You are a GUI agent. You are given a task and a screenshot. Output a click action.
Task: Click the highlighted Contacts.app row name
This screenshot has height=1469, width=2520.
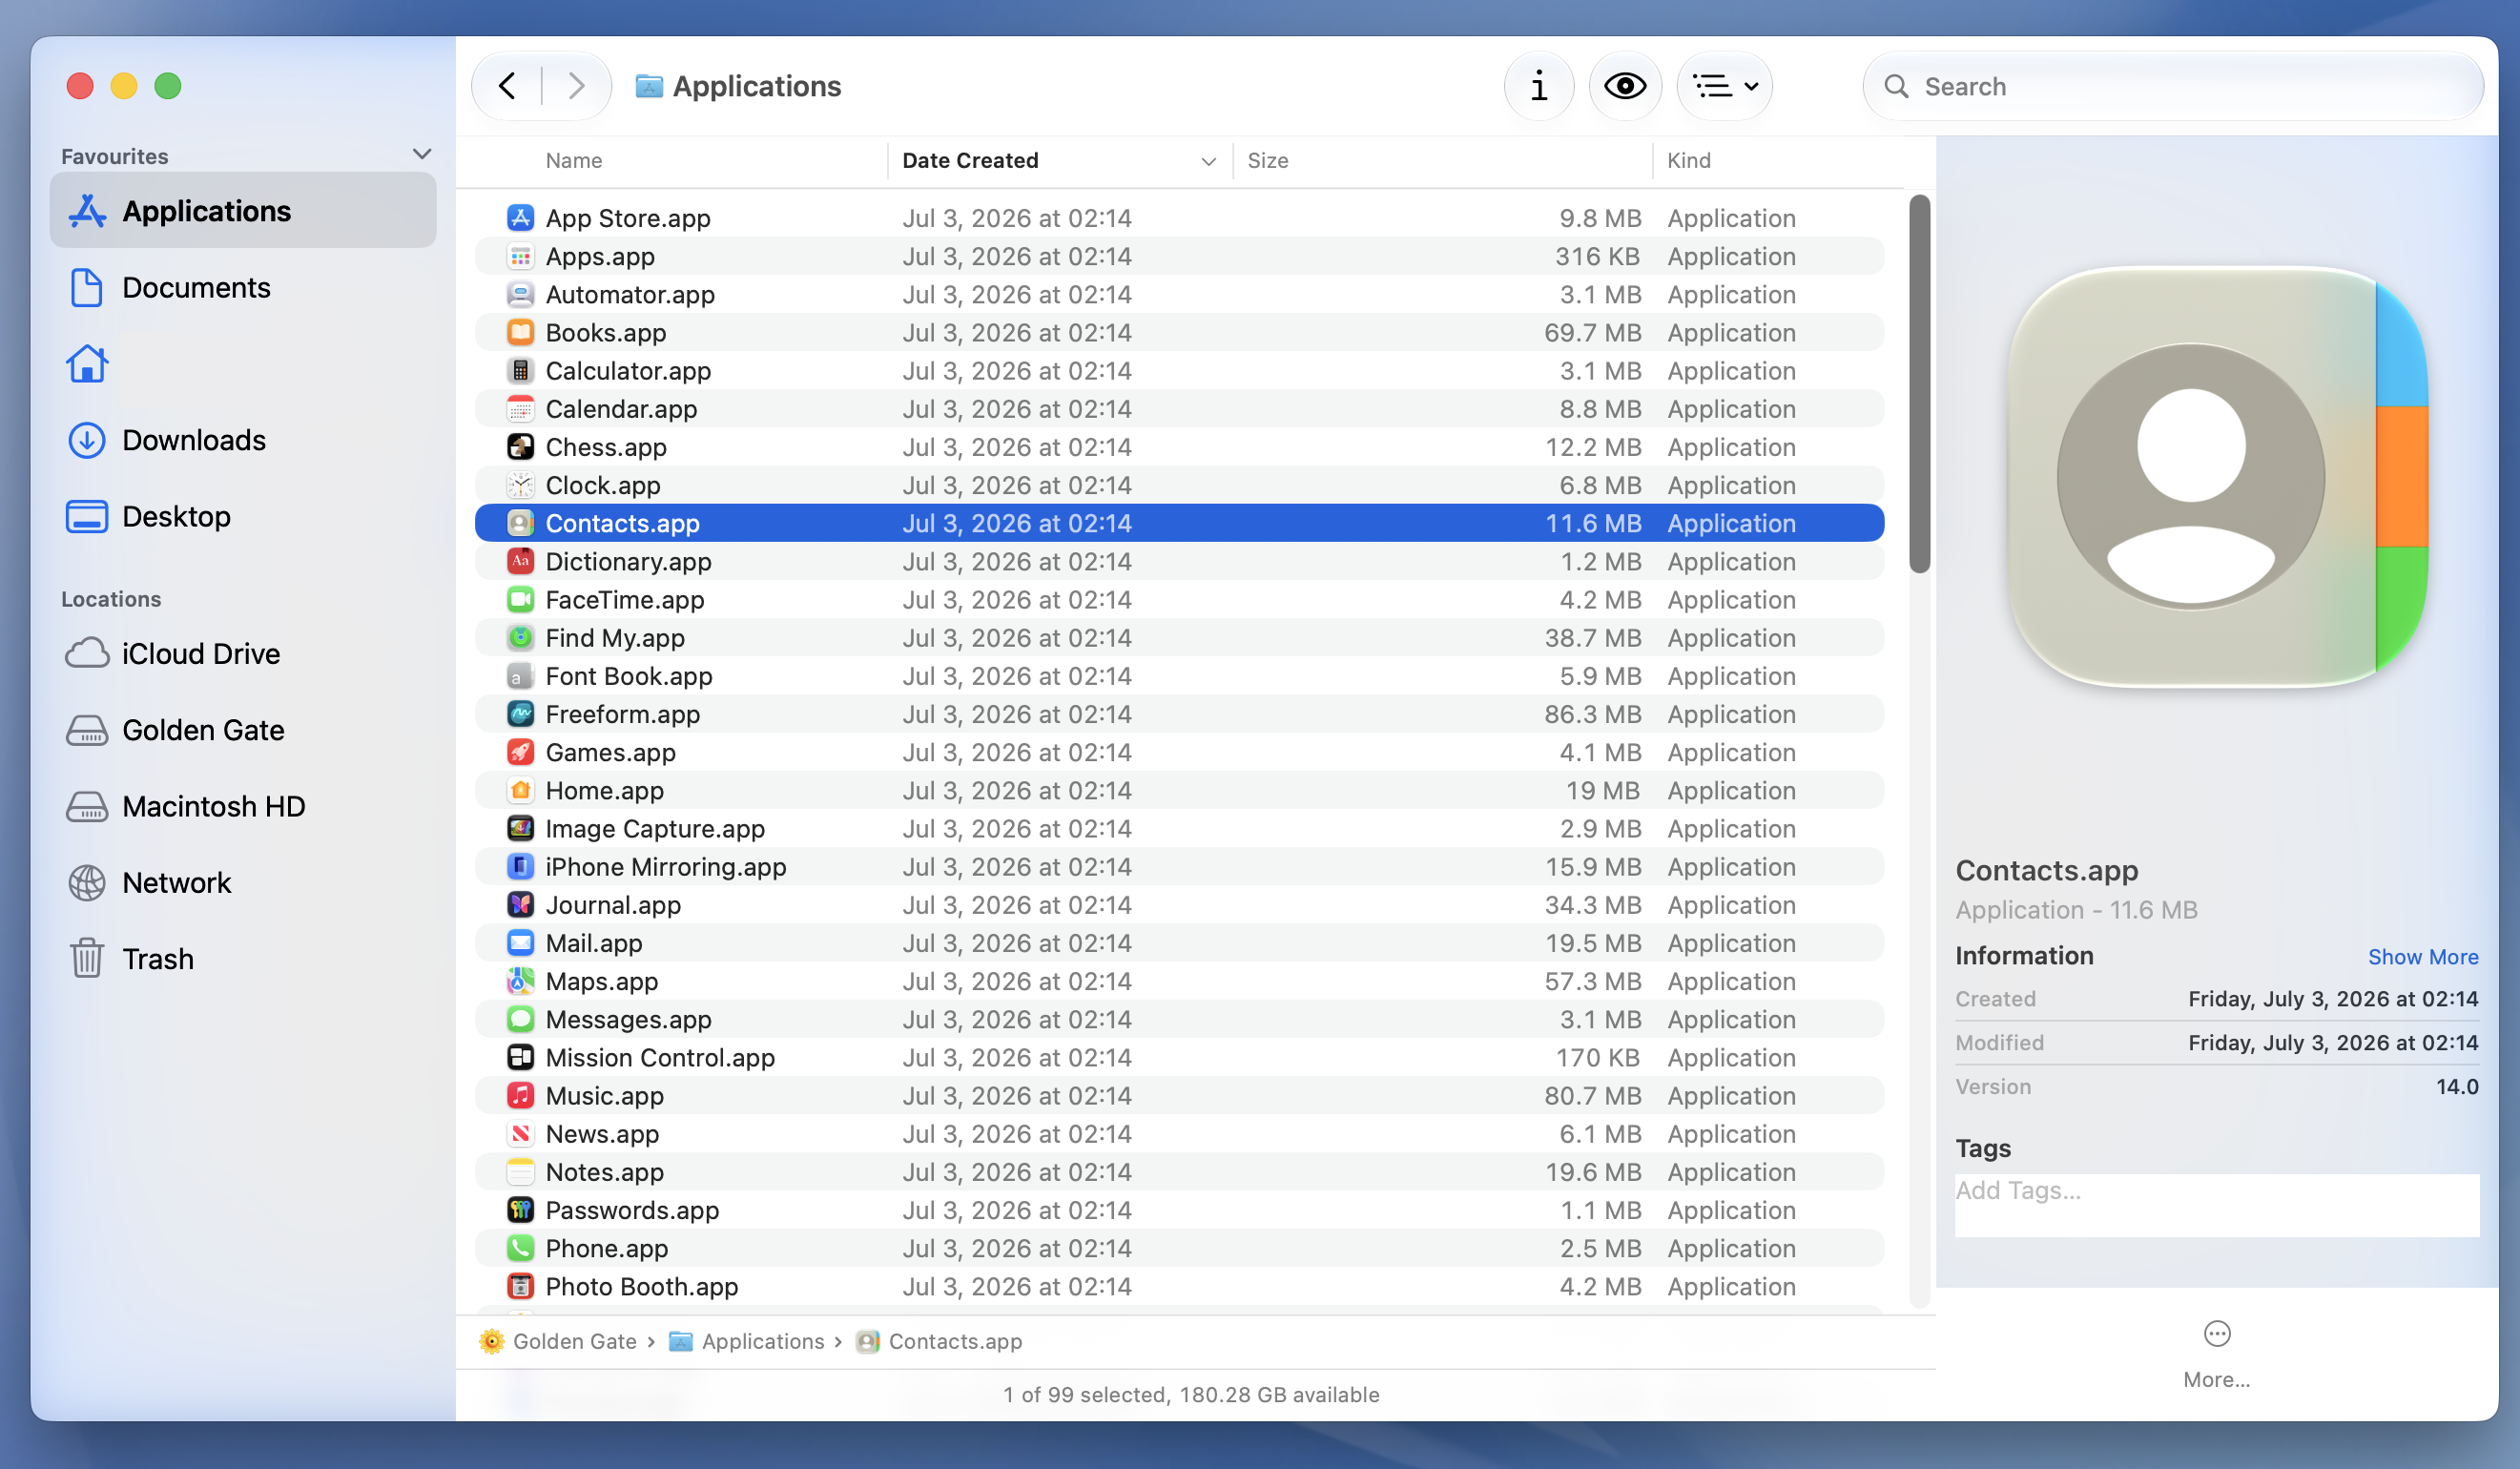pyautogui.click(x=622, y=523)
